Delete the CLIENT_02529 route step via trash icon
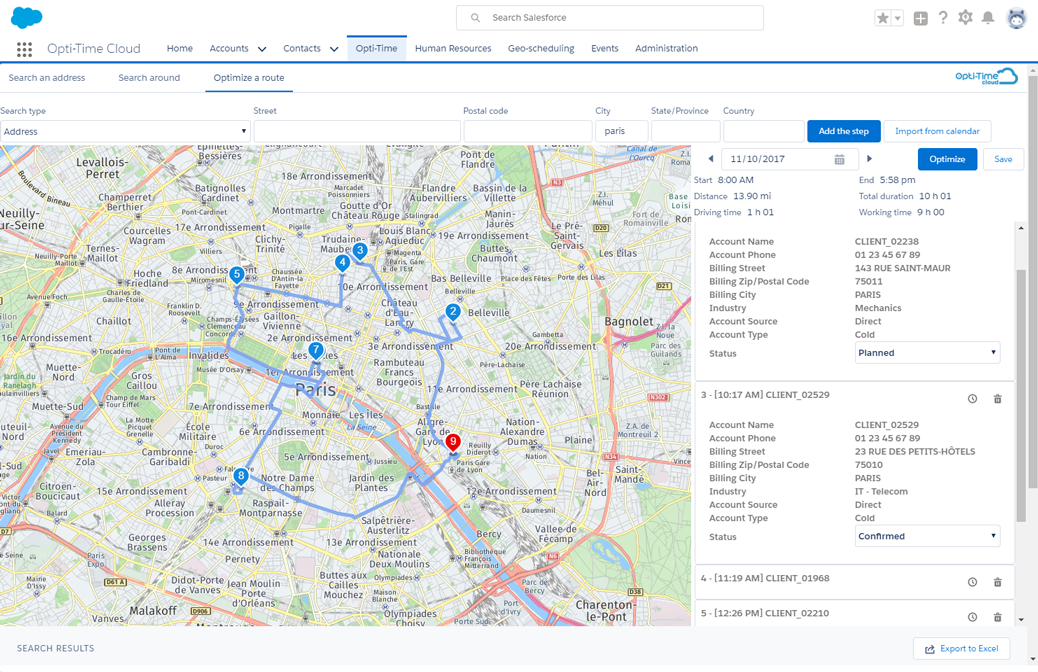The image size is (1038, 672). (997, 398)
